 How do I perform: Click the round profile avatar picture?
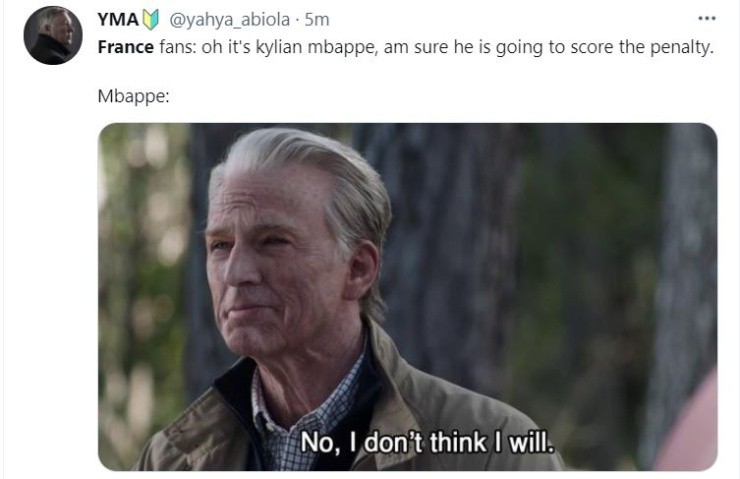click(x=53, y=35)
